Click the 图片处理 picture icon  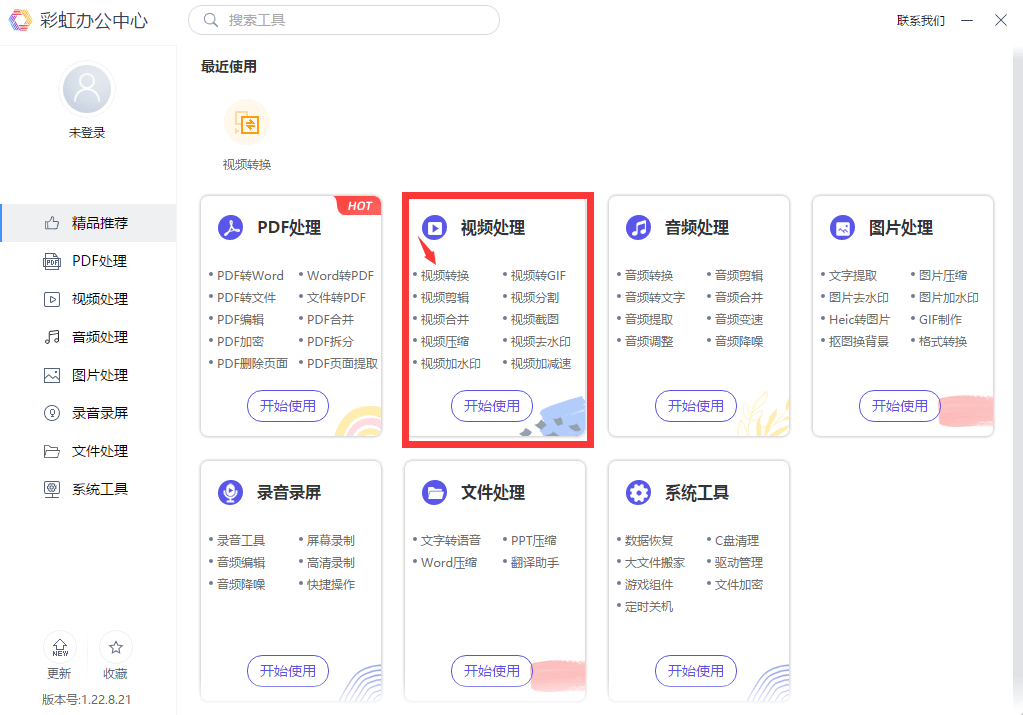pyautogui.click(x=842, y=227)
